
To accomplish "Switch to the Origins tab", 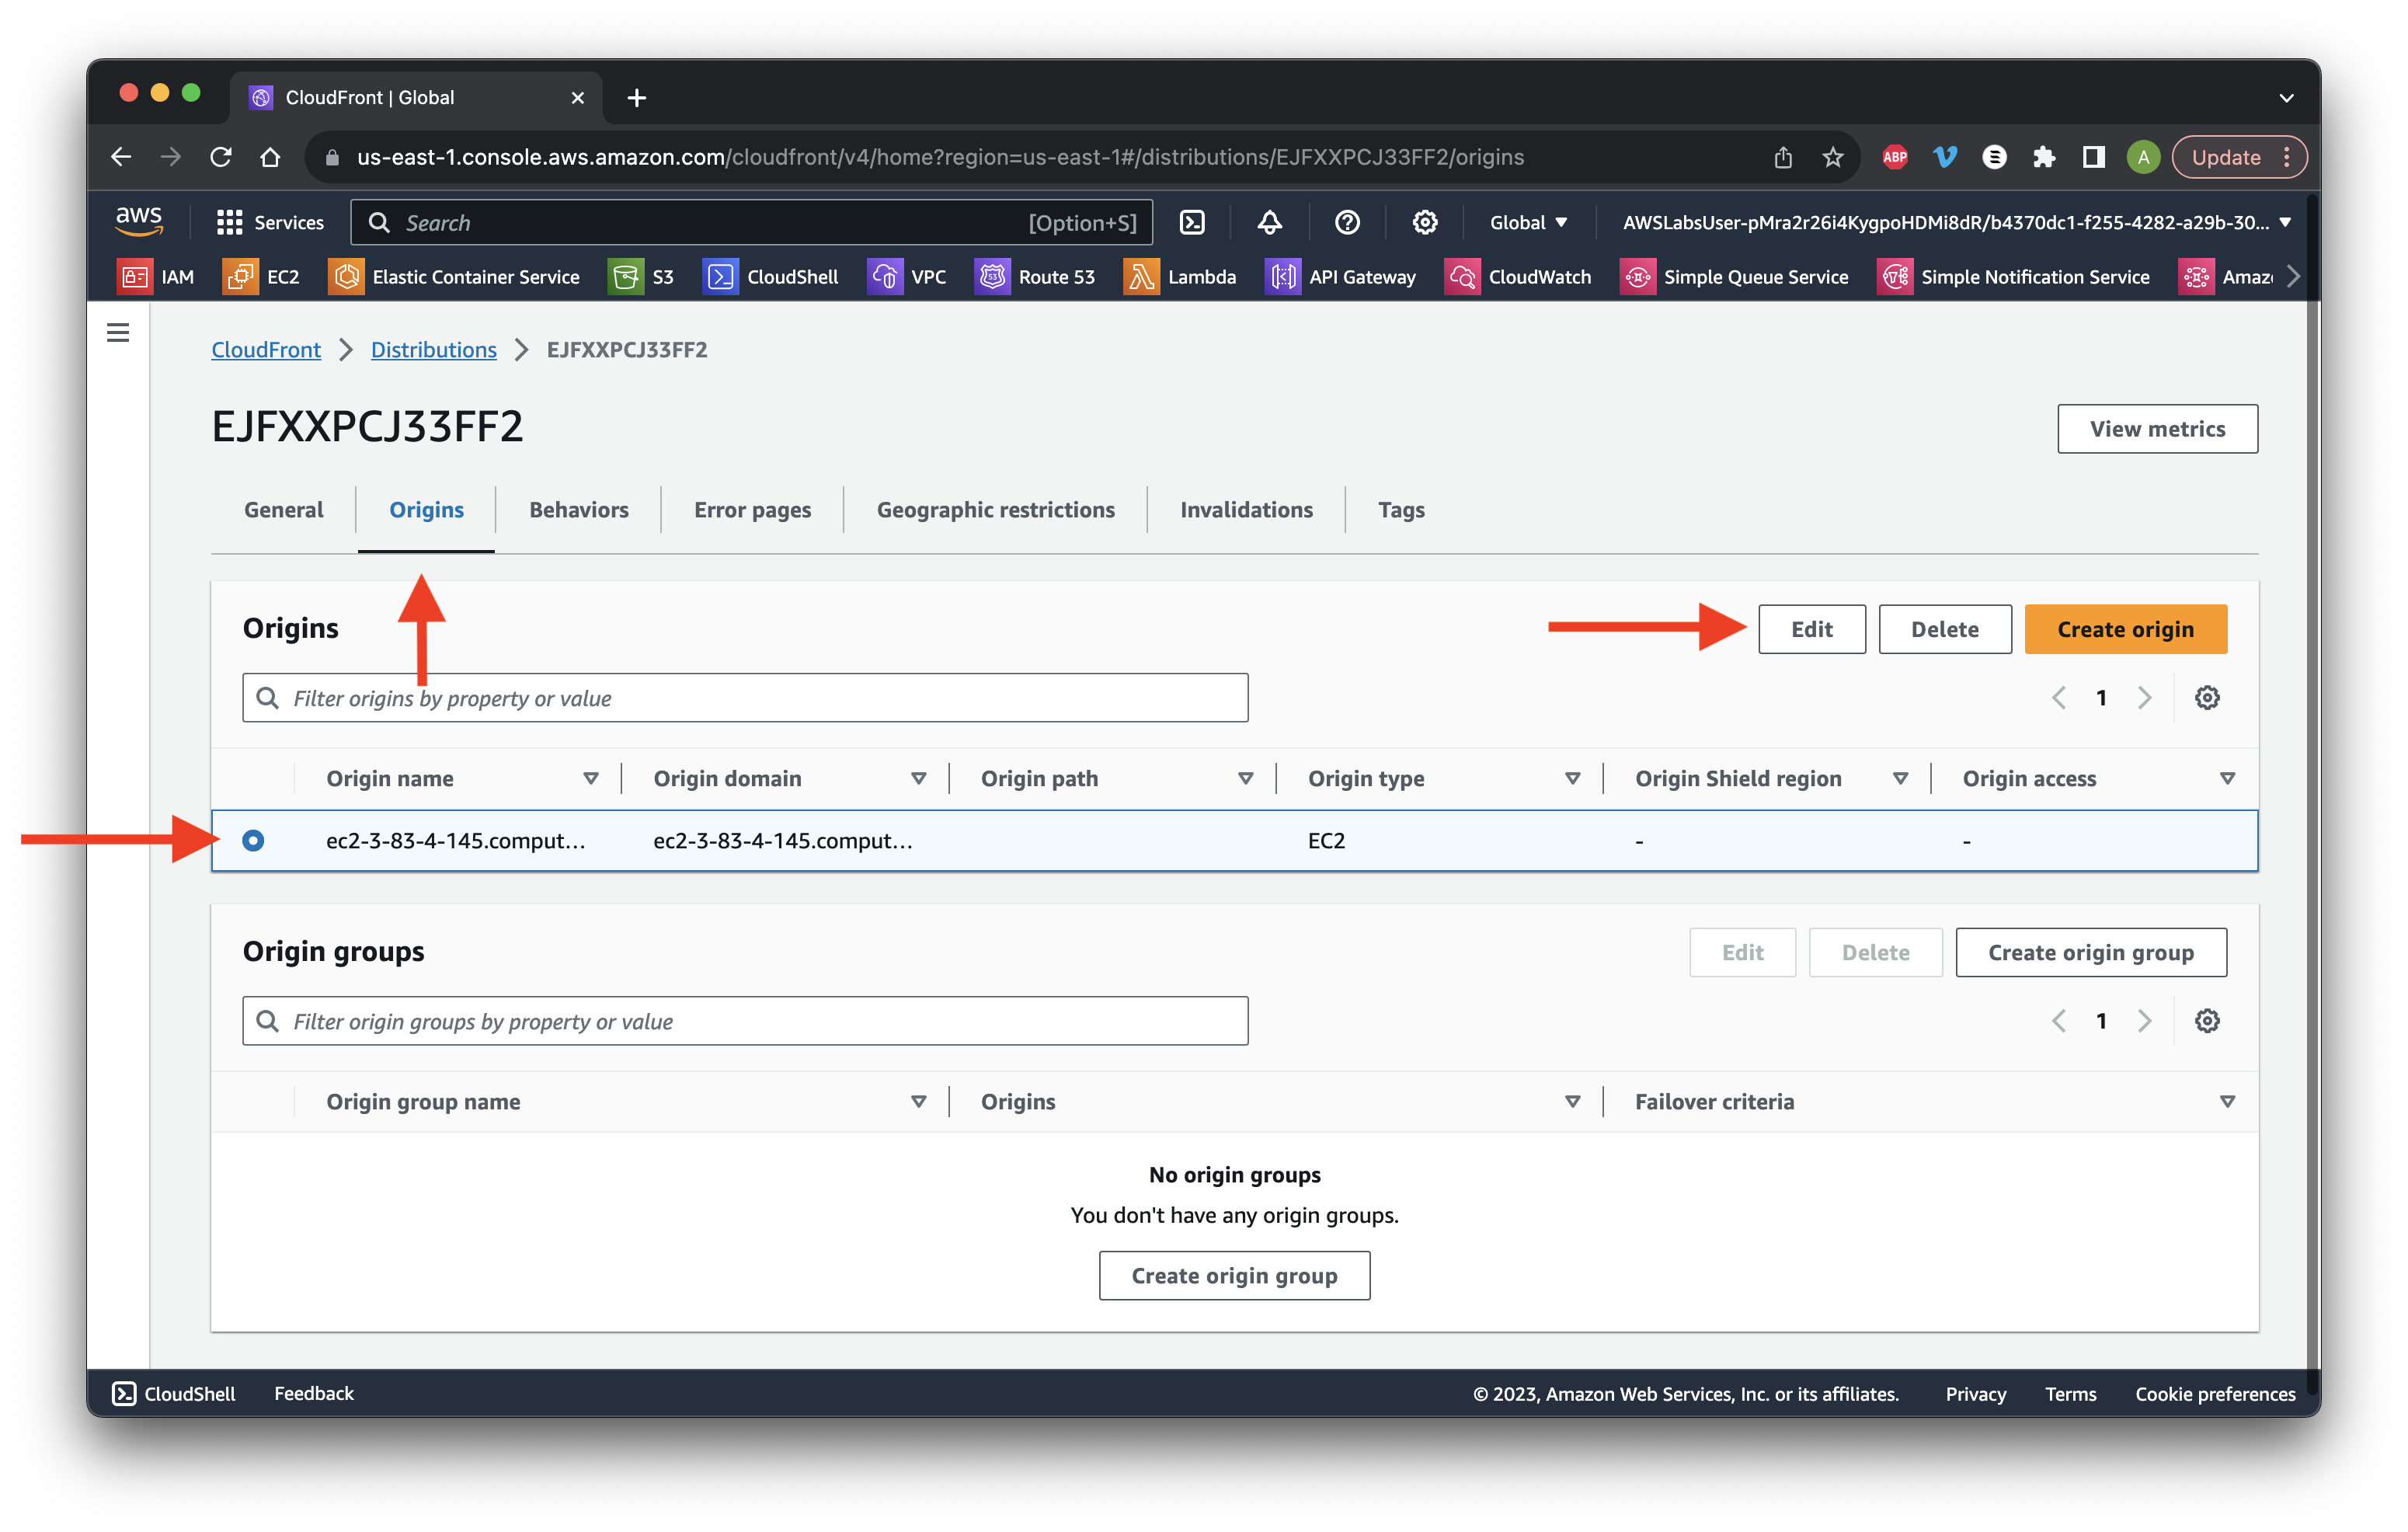I will tap(426, 510).
